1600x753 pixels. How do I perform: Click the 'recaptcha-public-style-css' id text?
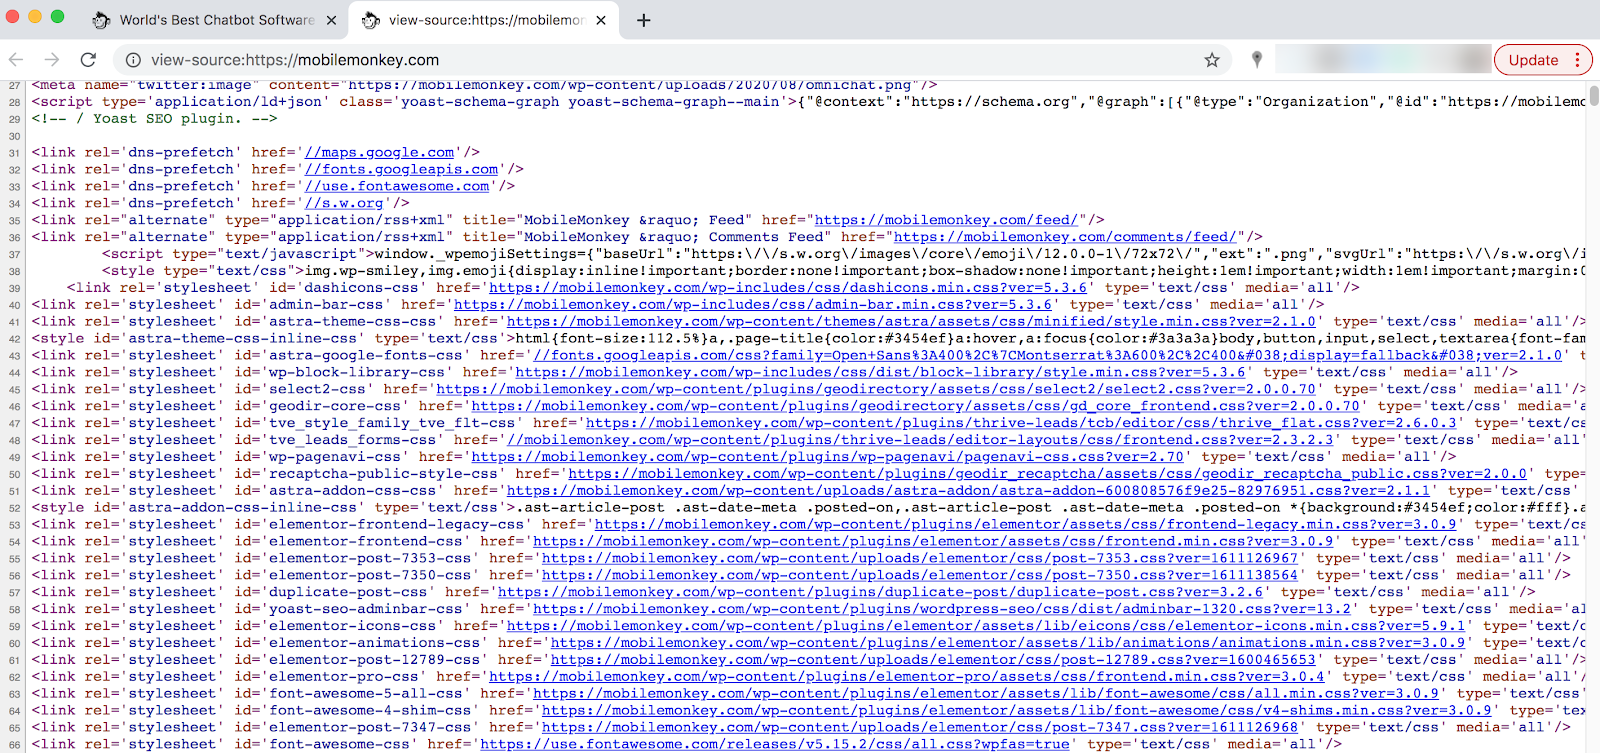384,474
